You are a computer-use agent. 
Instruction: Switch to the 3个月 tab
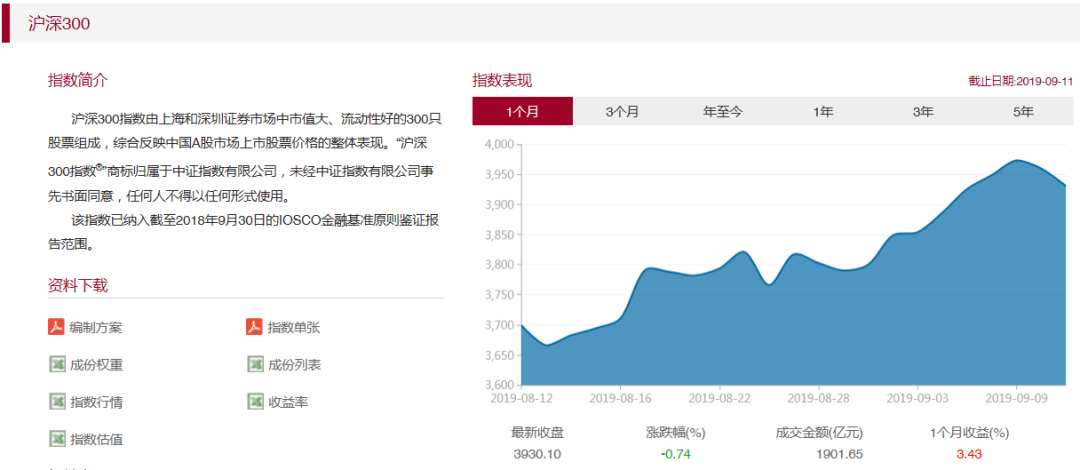pyautogui.click(x=622, y=111)
